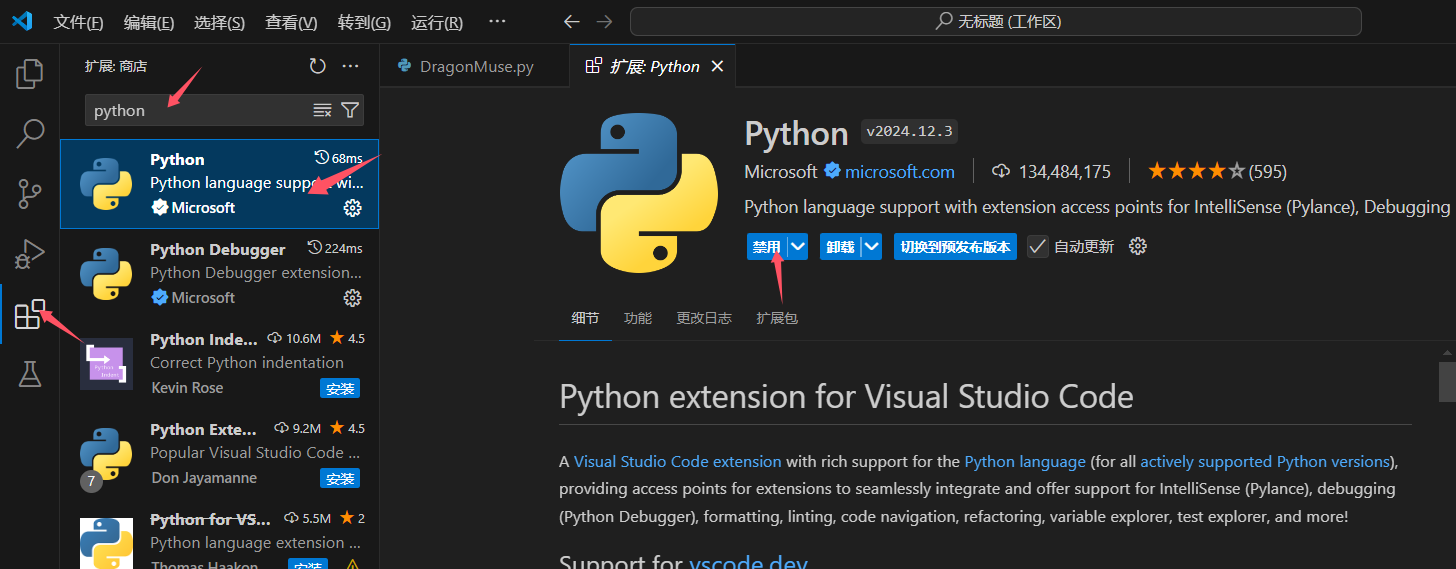Click the command center search box 无标题 (工作区)
This screenshot has width=1456, height=569.
[995, 21]
